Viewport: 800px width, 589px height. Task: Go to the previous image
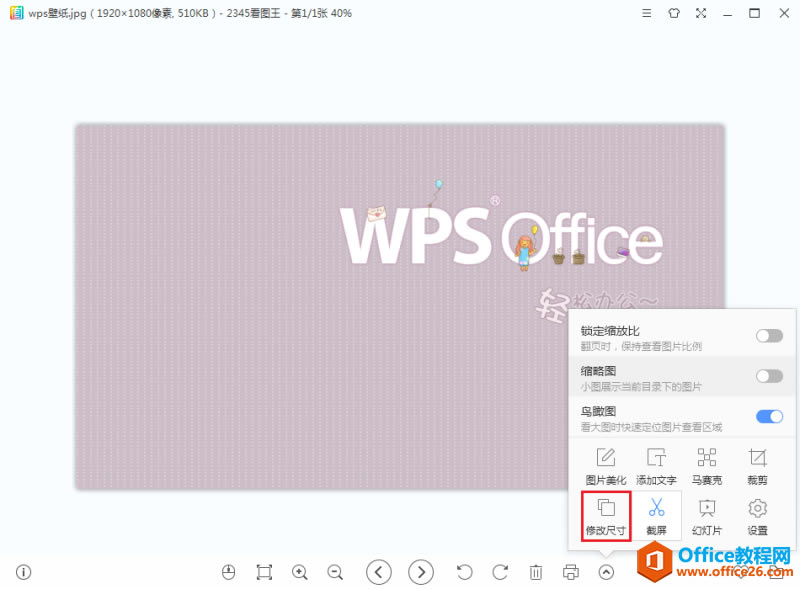tap(379, 572)
